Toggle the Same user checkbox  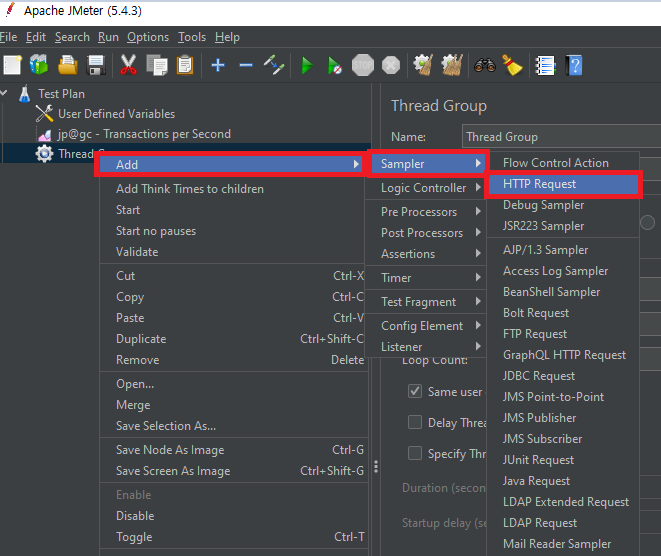415,391
